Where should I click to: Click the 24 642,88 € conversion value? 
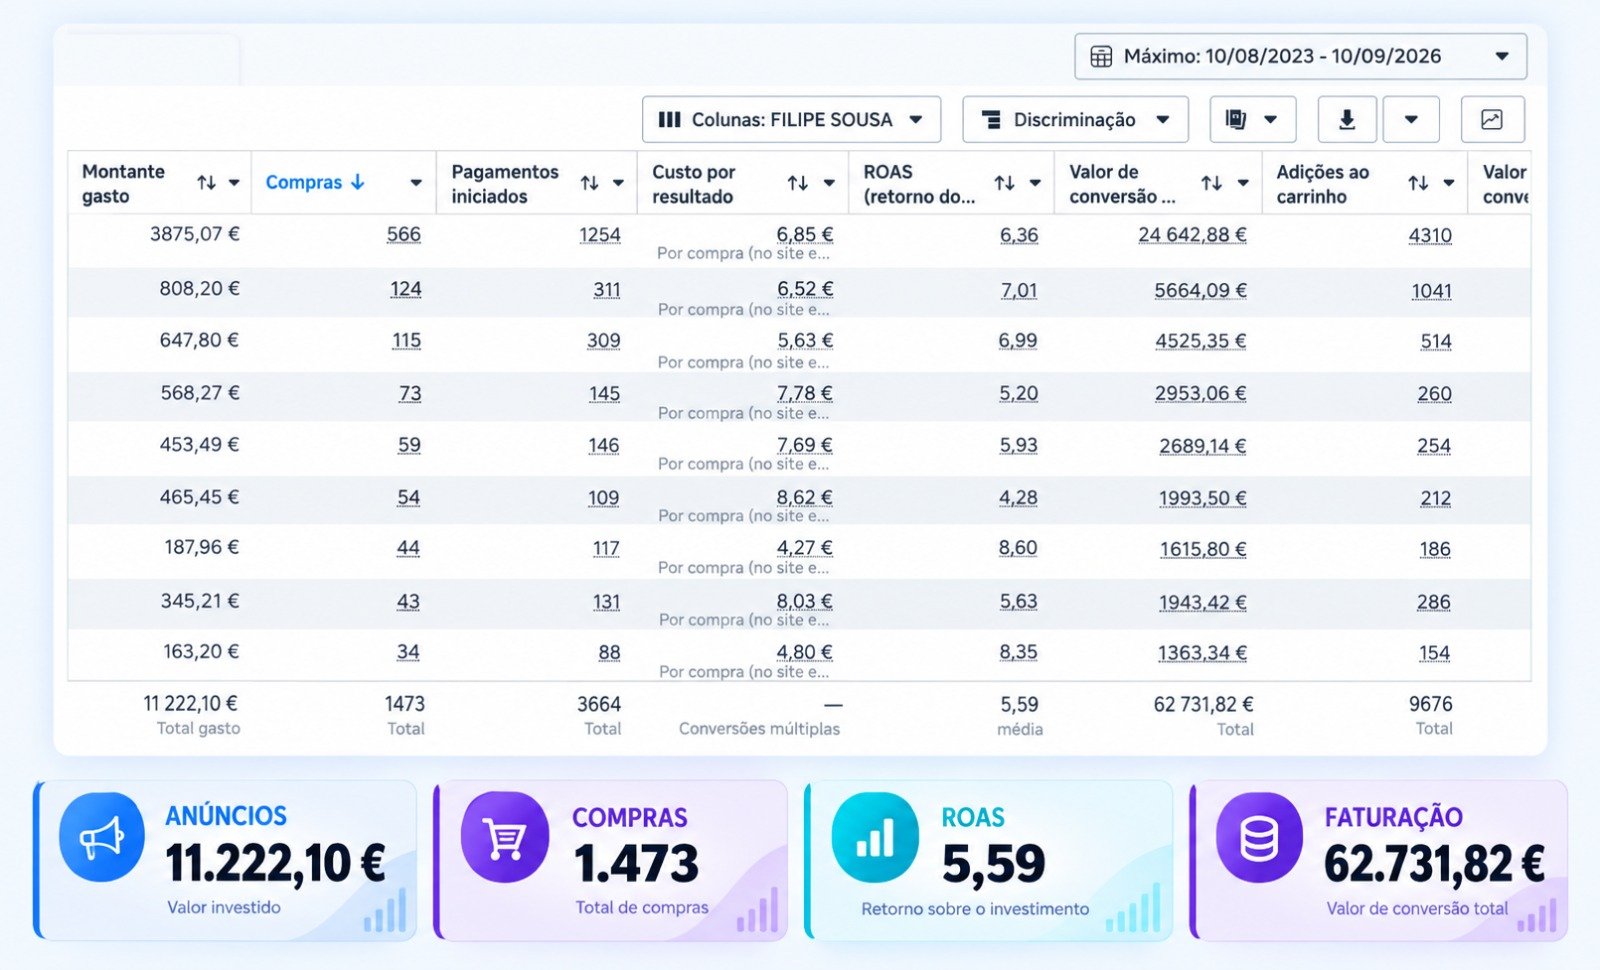pos(1192,234)
